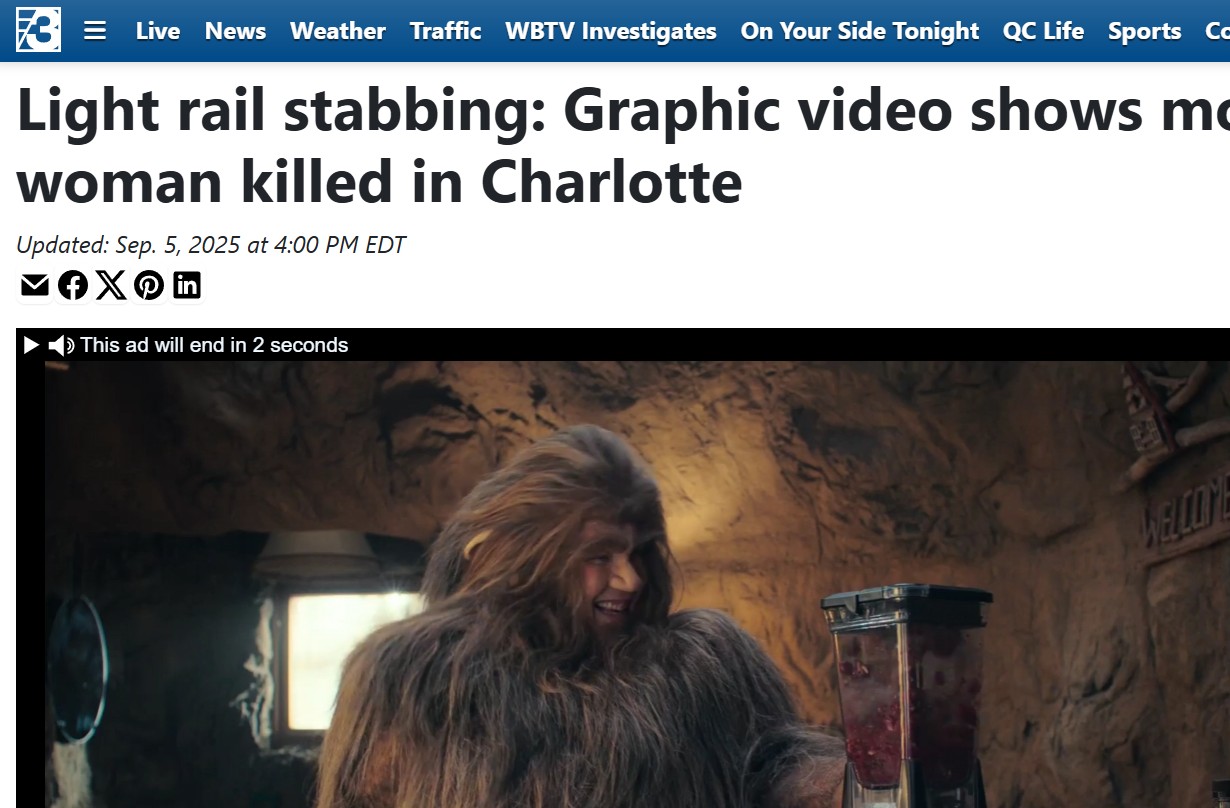
Task: Mute the video ad volume
Action: (x=61, y=345)
